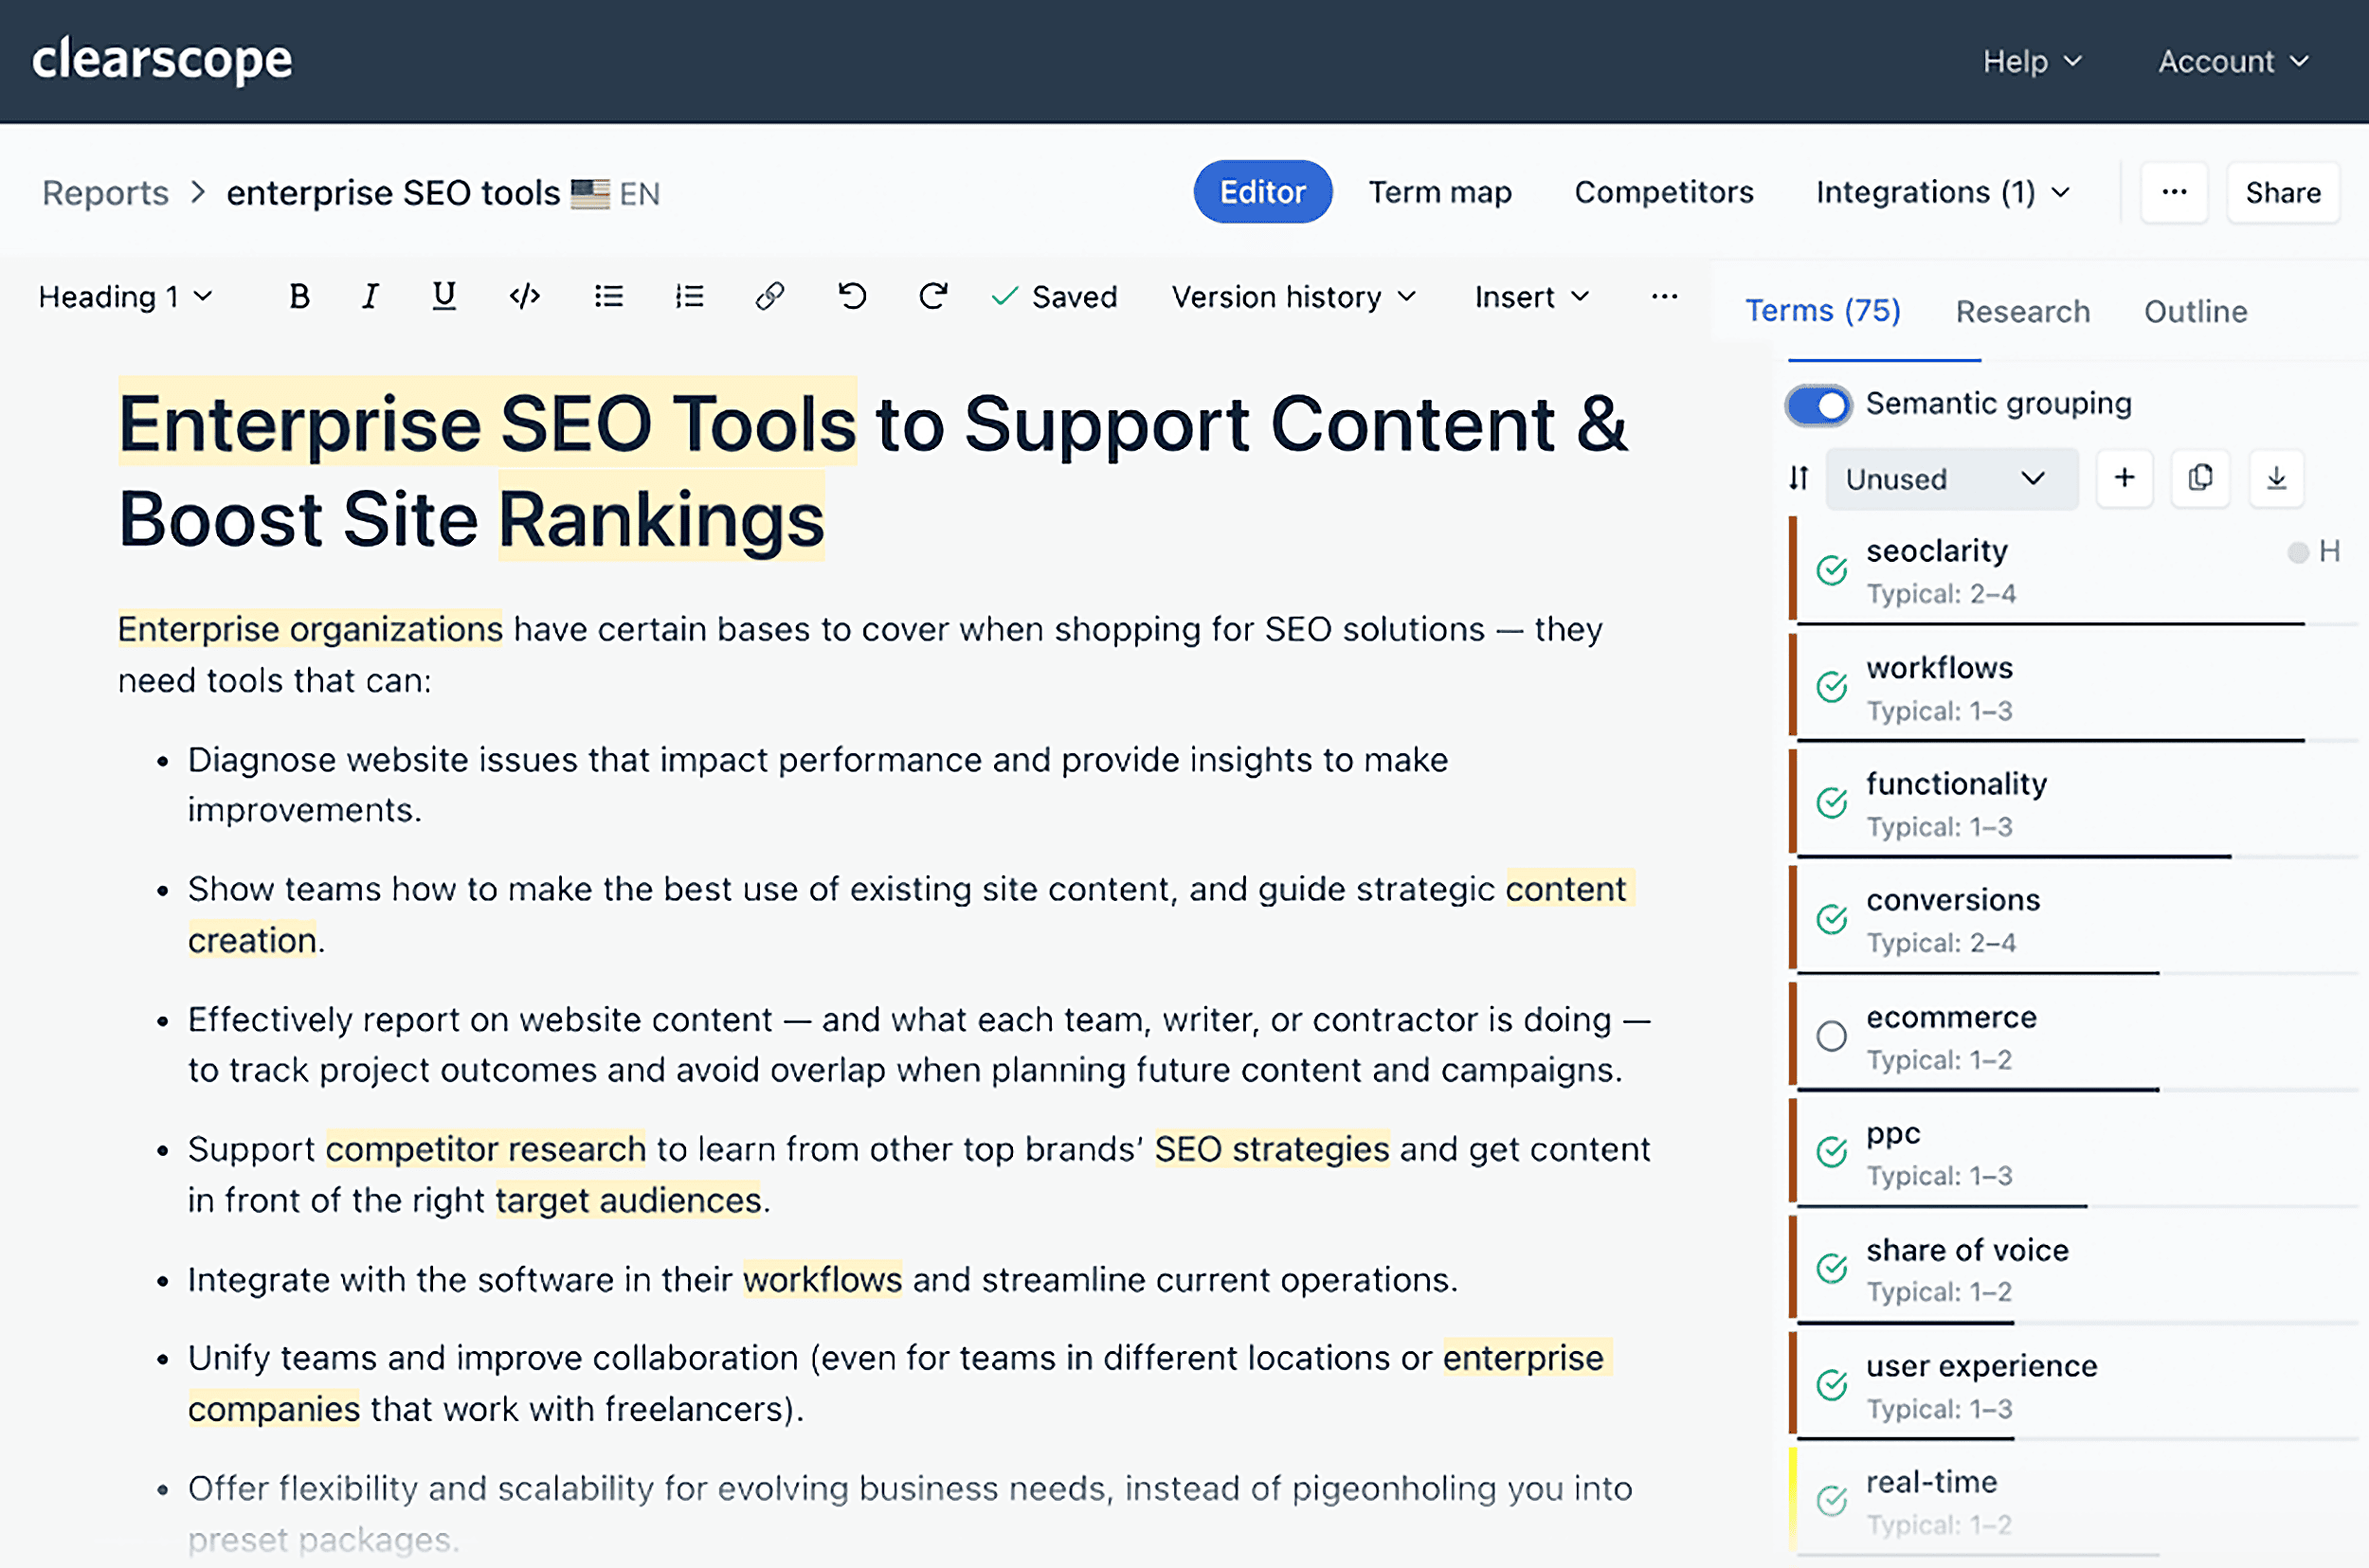Uncheck the seoclarity term checkmark
Viewport: 2369px width, 1568px height.
tap(1831, 570)
